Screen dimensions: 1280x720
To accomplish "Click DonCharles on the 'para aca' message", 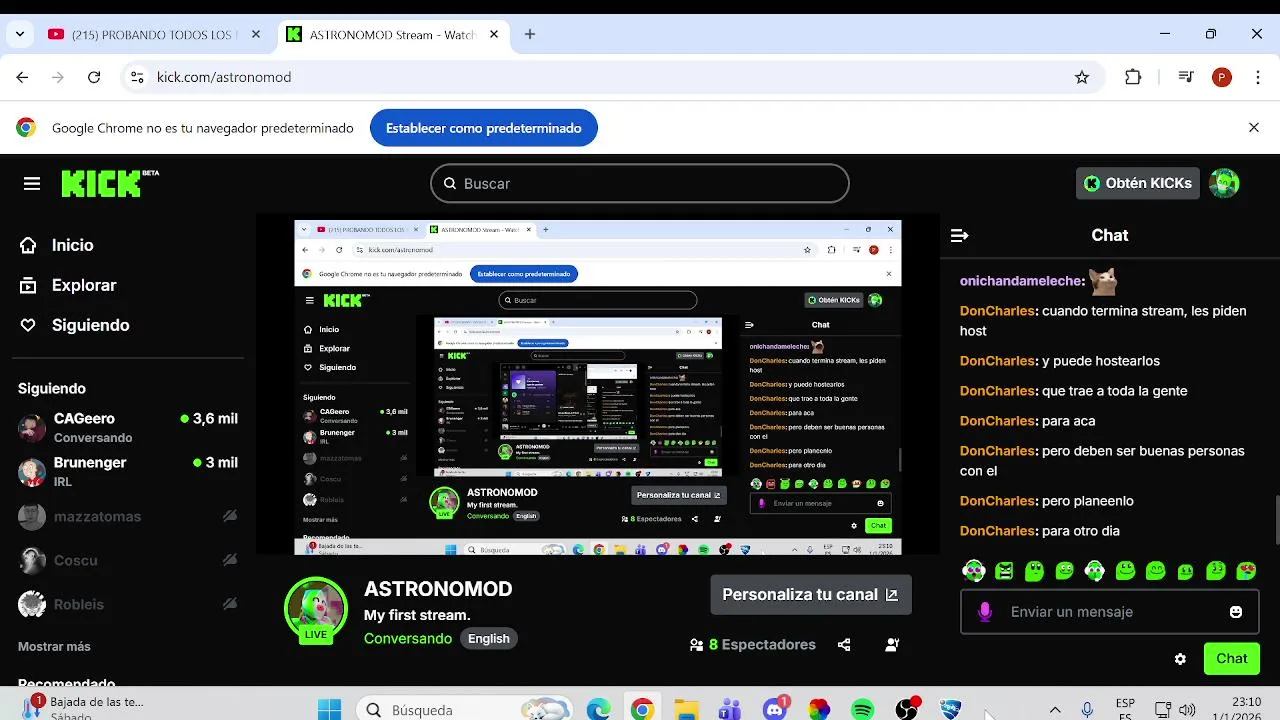I will 997,421.
